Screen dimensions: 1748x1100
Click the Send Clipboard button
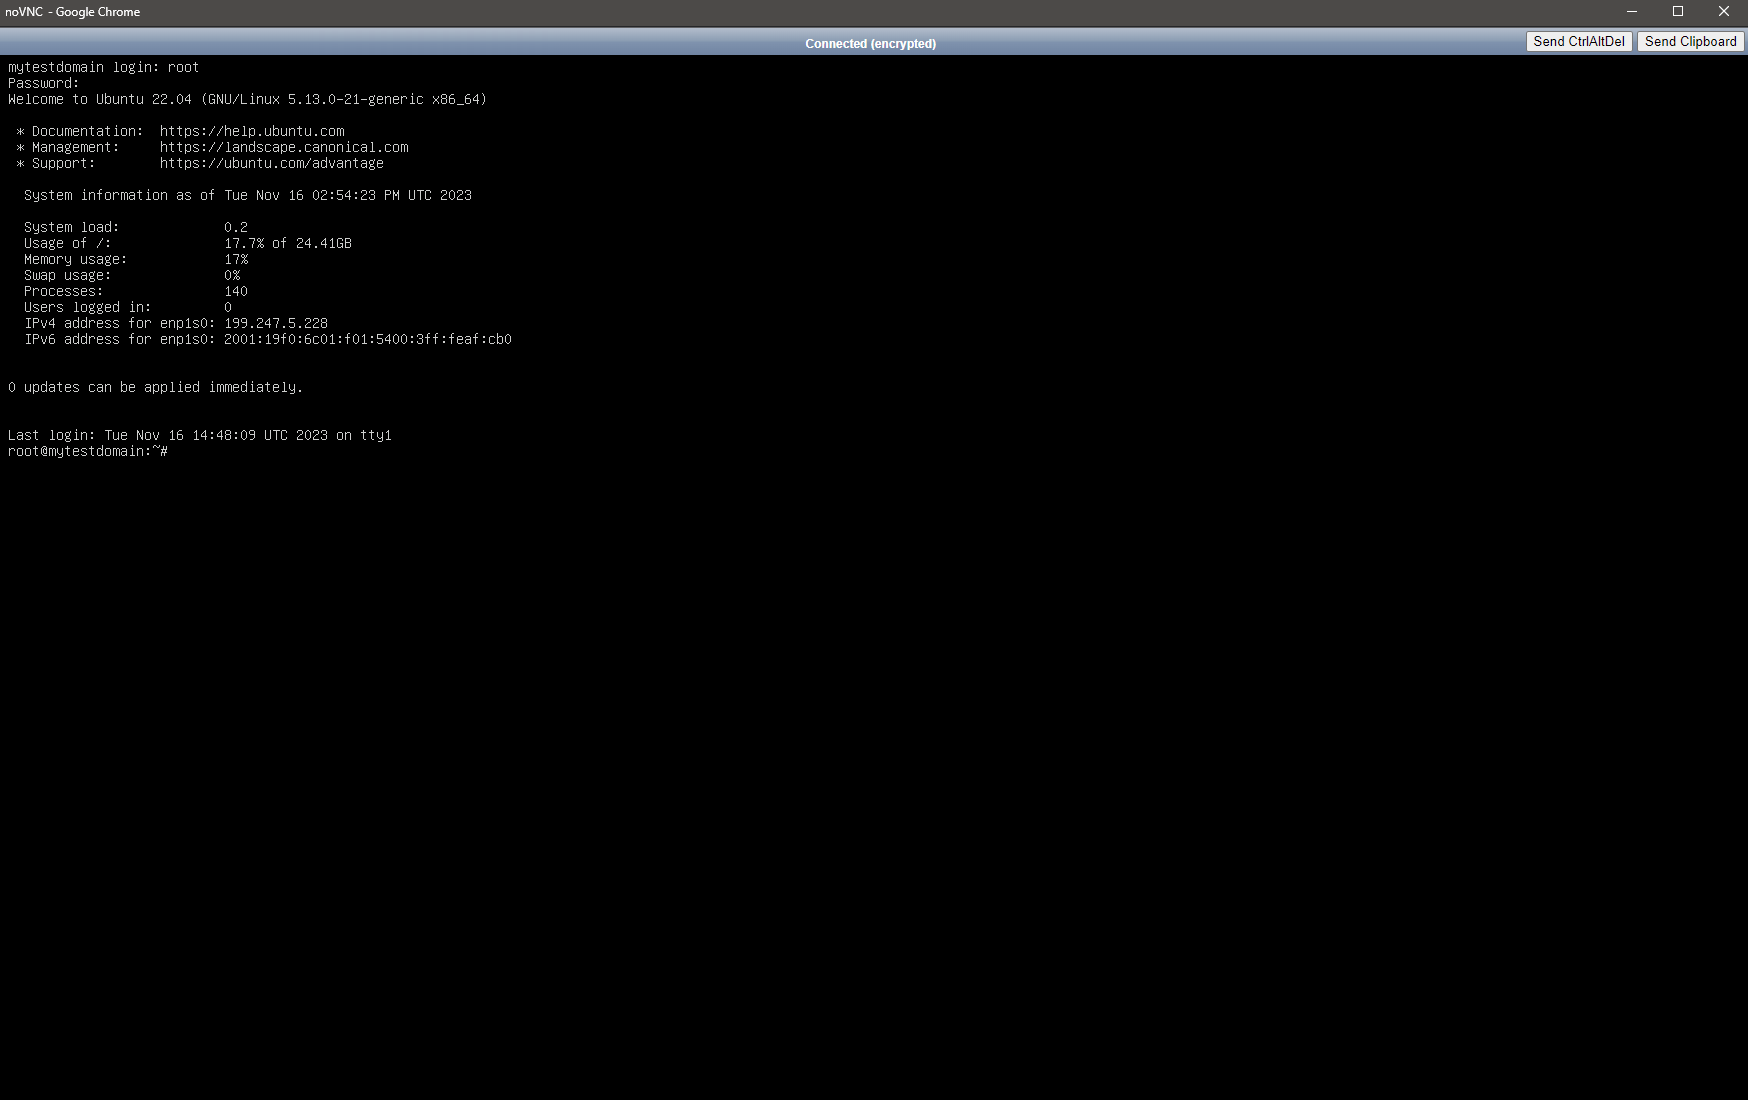(1690, 41)
